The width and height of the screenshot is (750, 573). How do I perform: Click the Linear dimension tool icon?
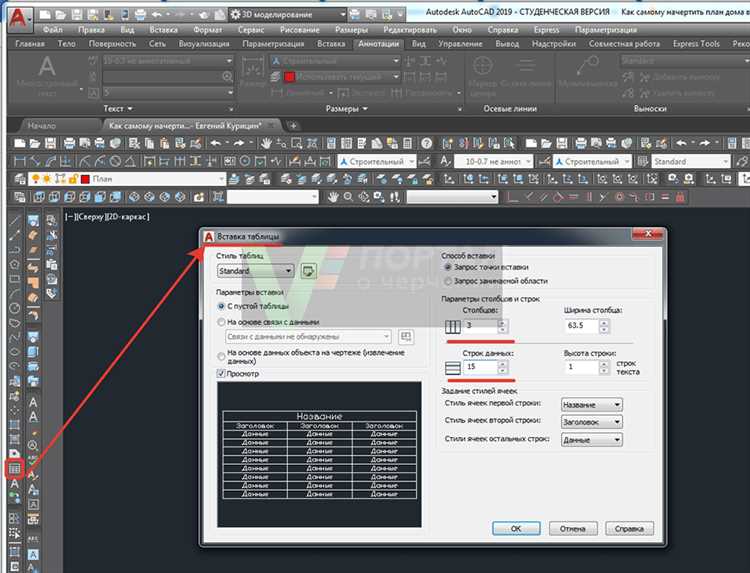(x=20, y=161)
